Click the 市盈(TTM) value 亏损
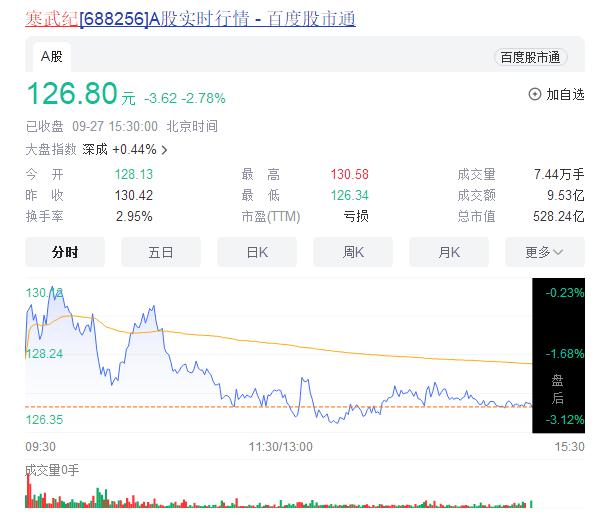This screenshot has width=615, height=515. (356, 217)
